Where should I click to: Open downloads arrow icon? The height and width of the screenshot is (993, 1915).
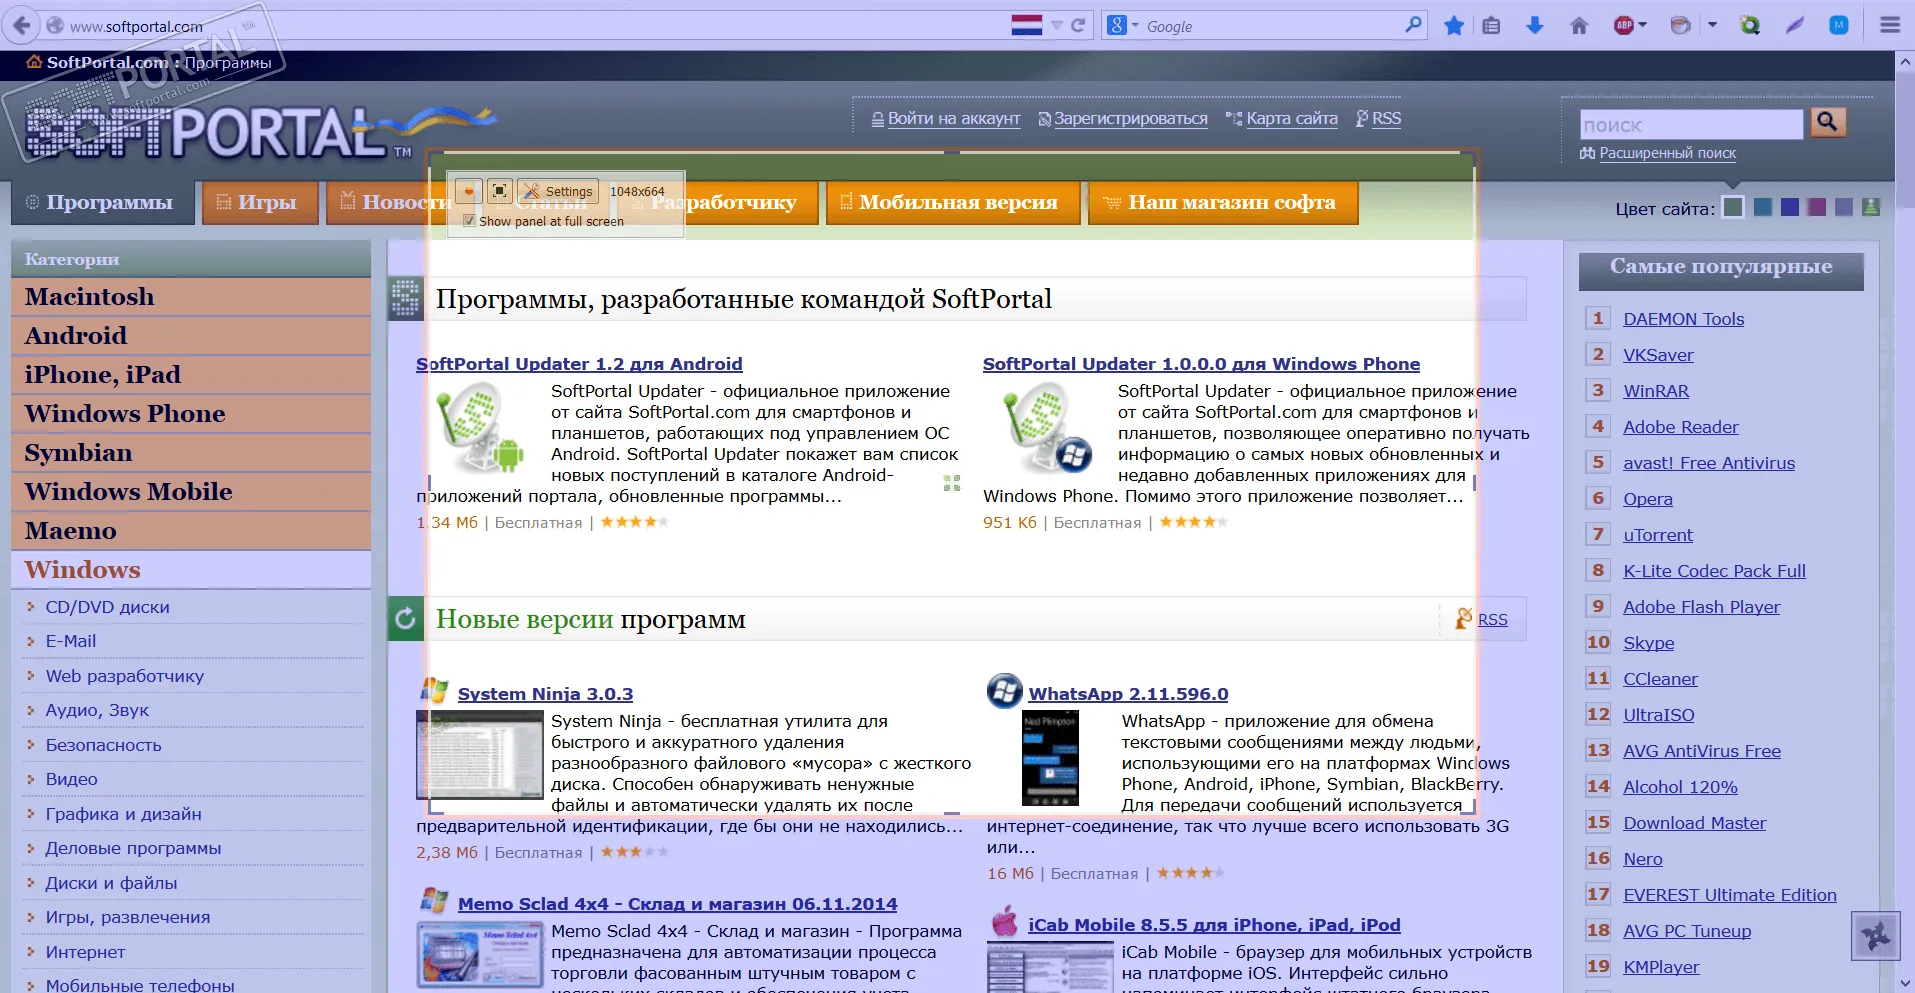(x=1534, y=26)
